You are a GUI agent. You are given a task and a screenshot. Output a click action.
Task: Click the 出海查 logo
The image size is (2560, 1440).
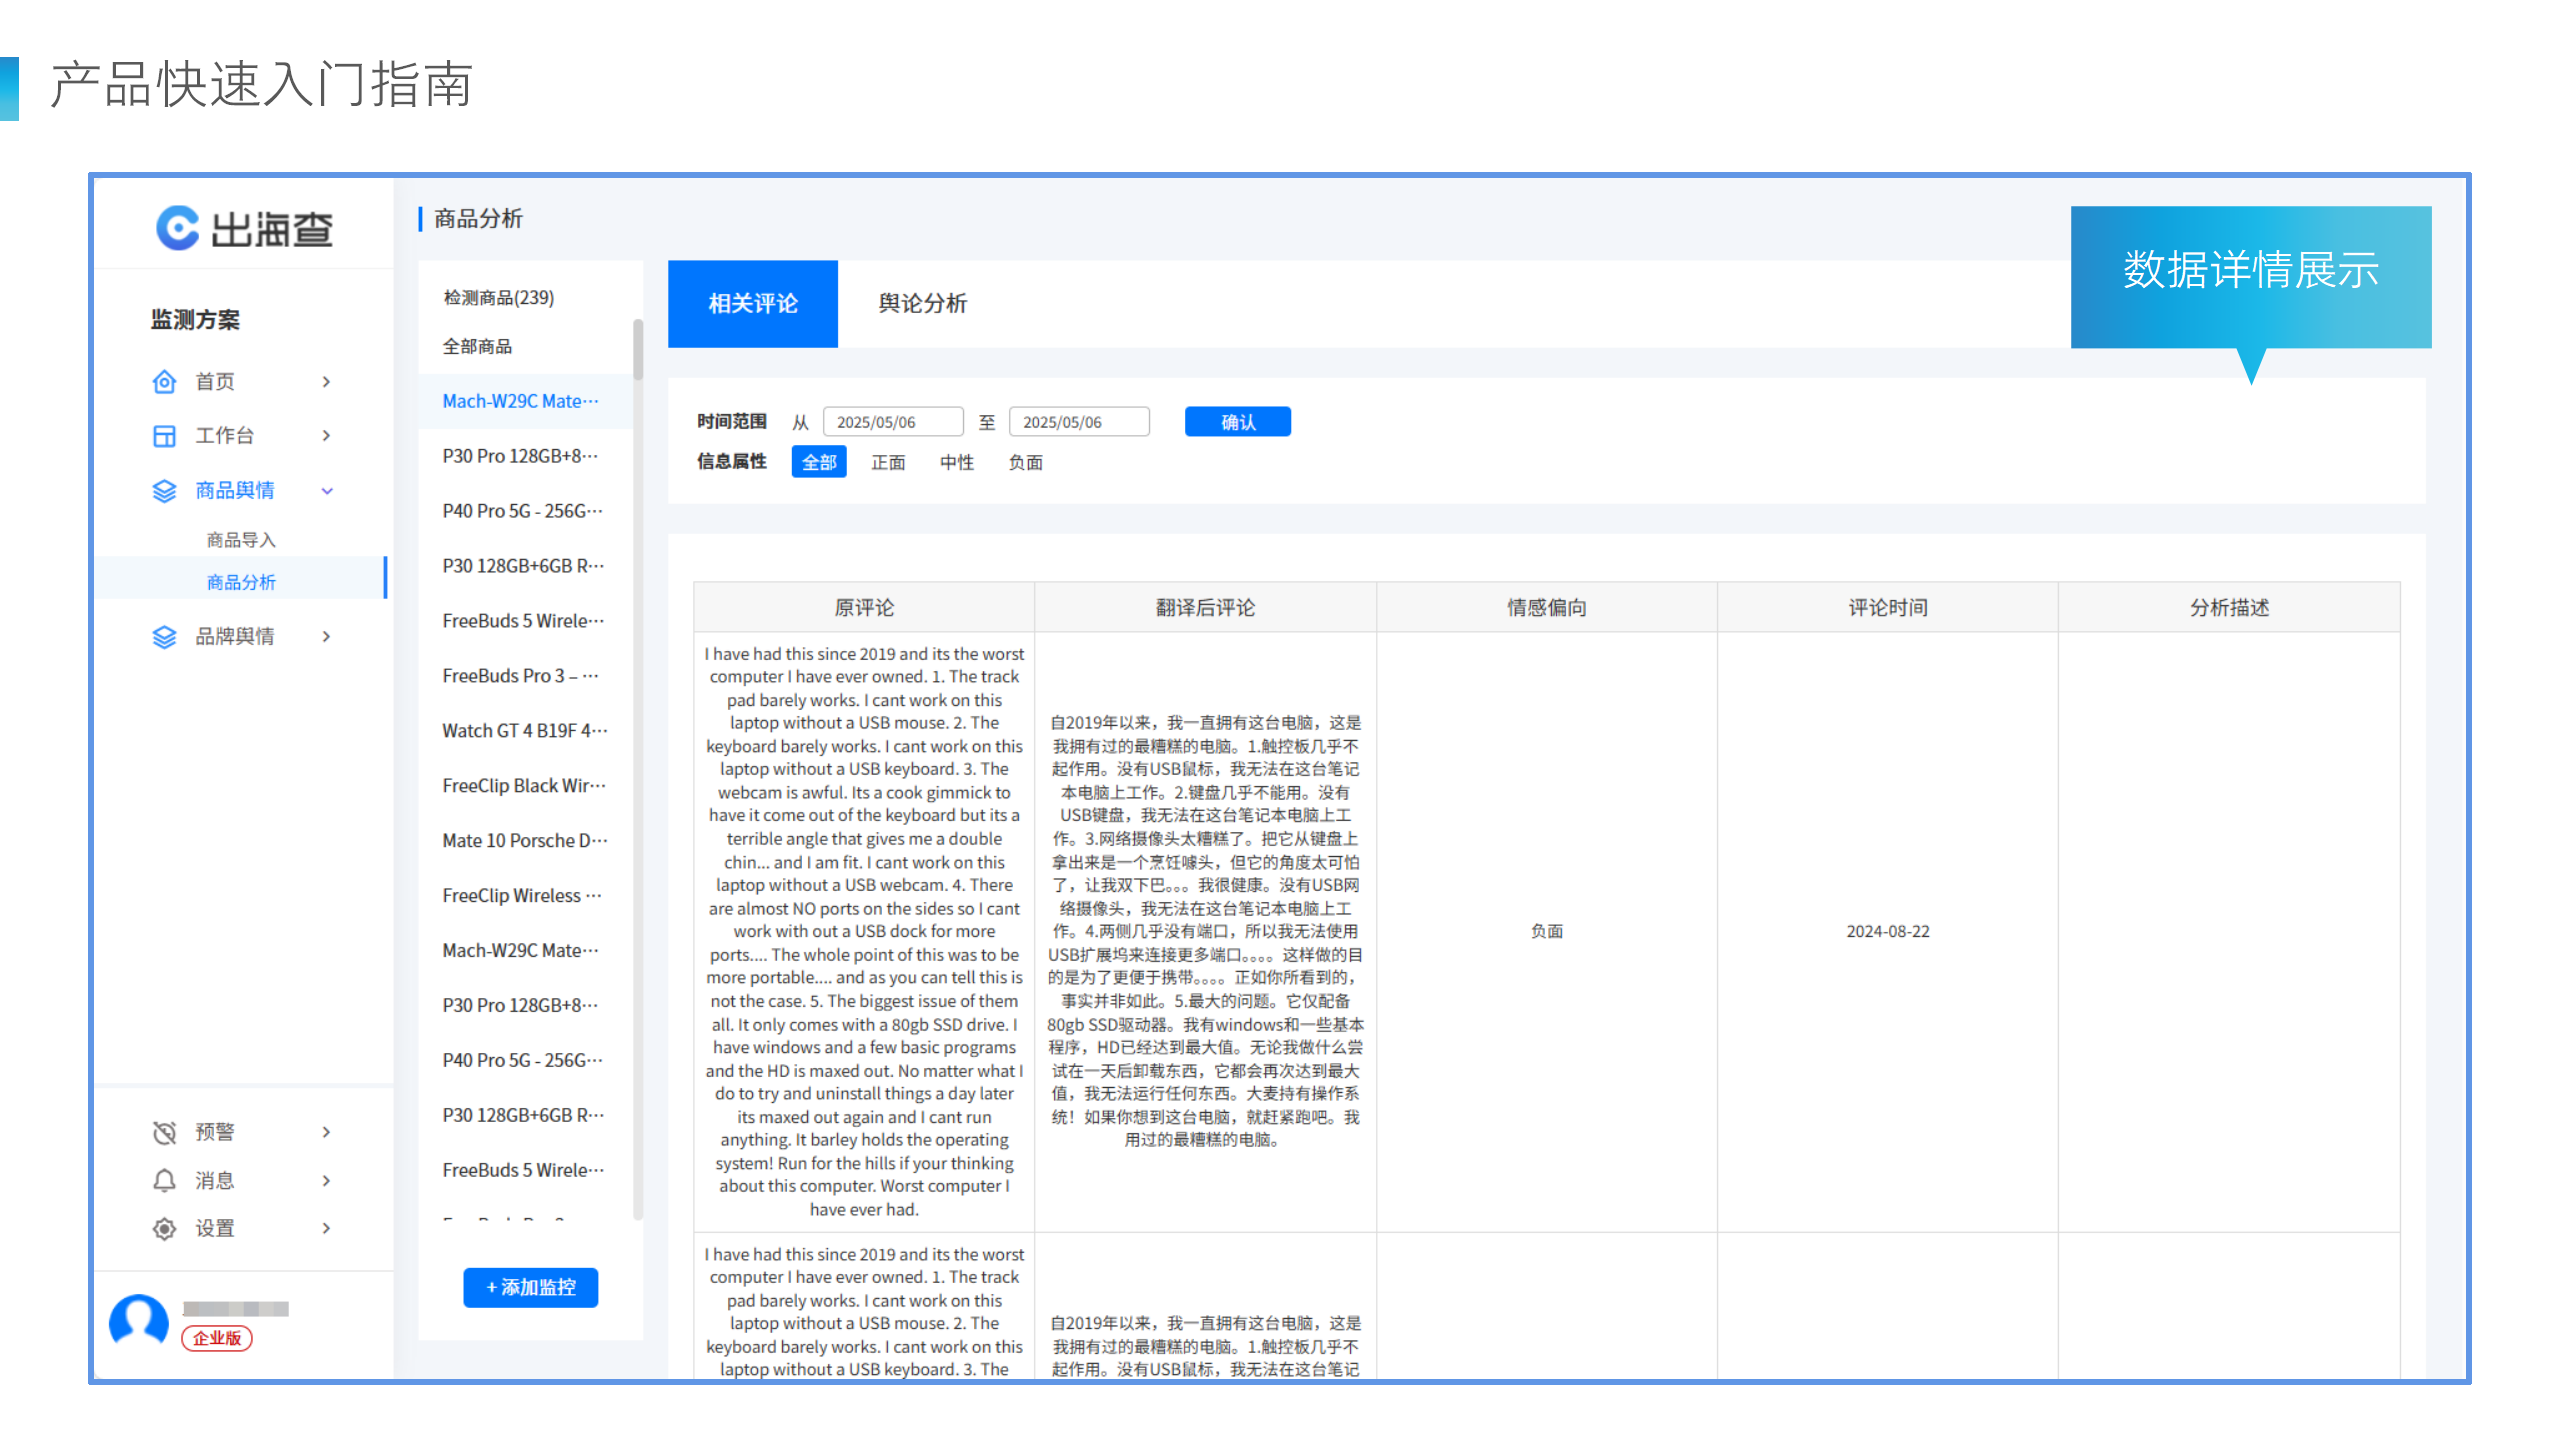244,228
